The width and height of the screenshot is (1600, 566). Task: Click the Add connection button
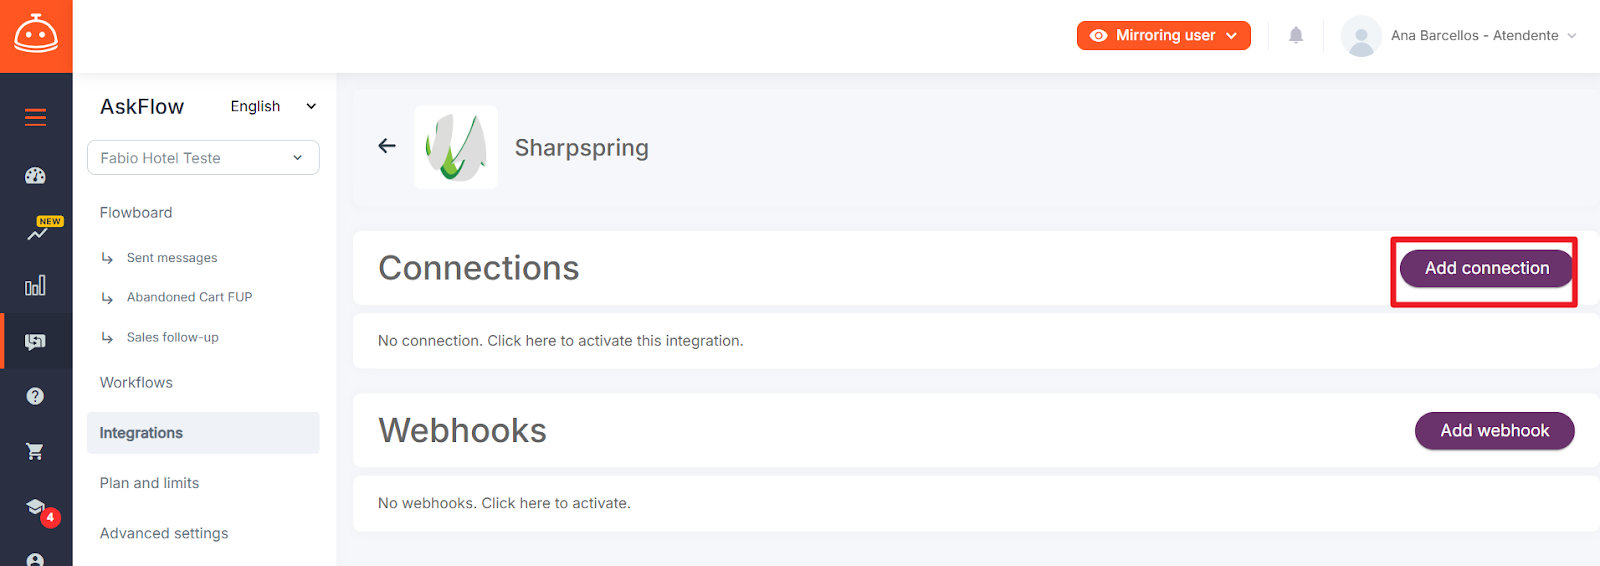point(1486,268)
